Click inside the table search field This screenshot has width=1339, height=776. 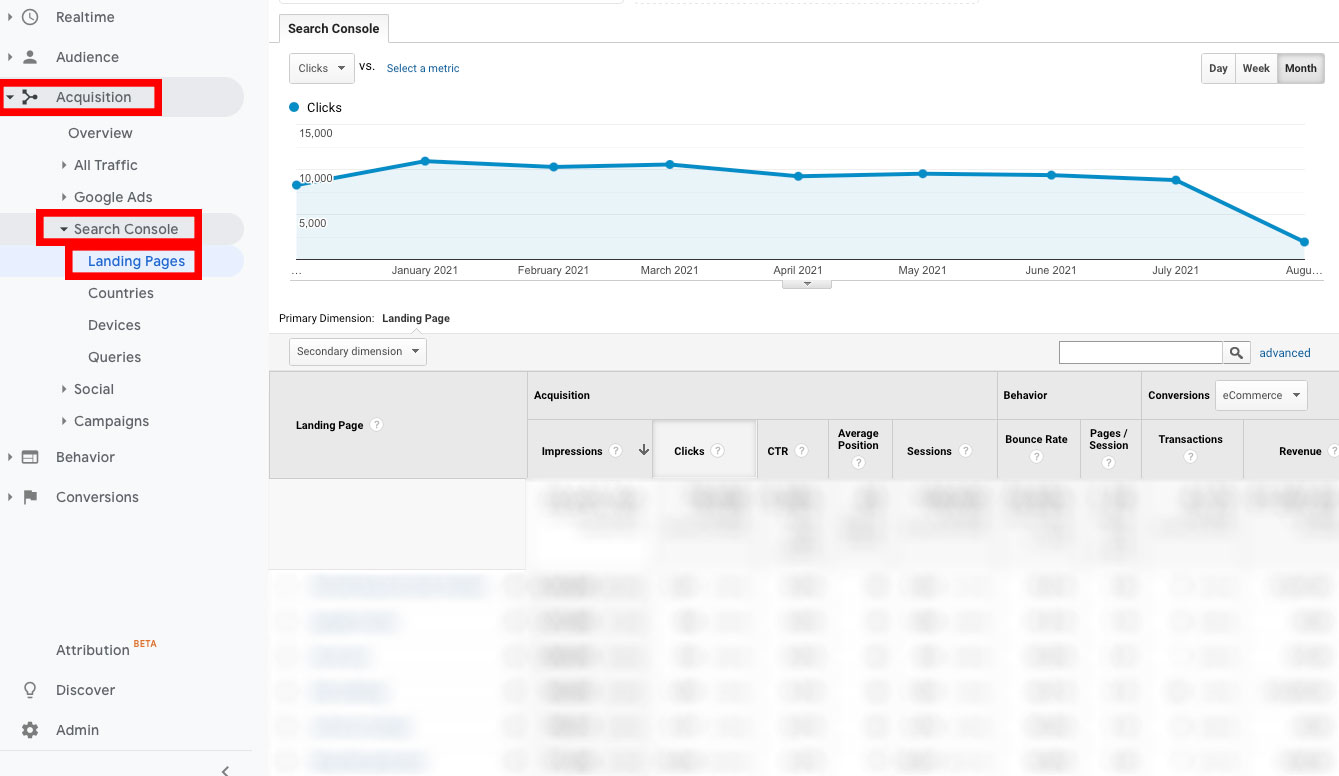coord(1140,352)
